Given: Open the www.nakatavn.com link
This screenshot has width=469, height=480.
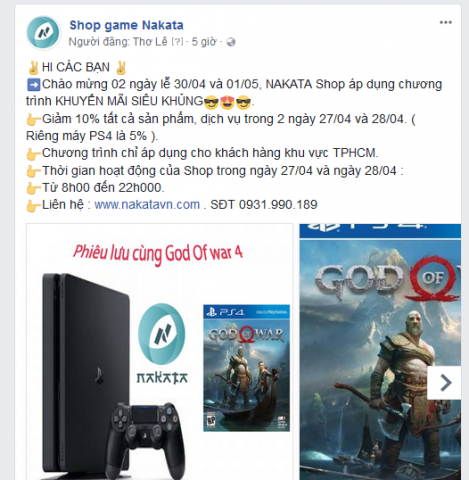Looking at the screenshot, I should pos(147,204).
